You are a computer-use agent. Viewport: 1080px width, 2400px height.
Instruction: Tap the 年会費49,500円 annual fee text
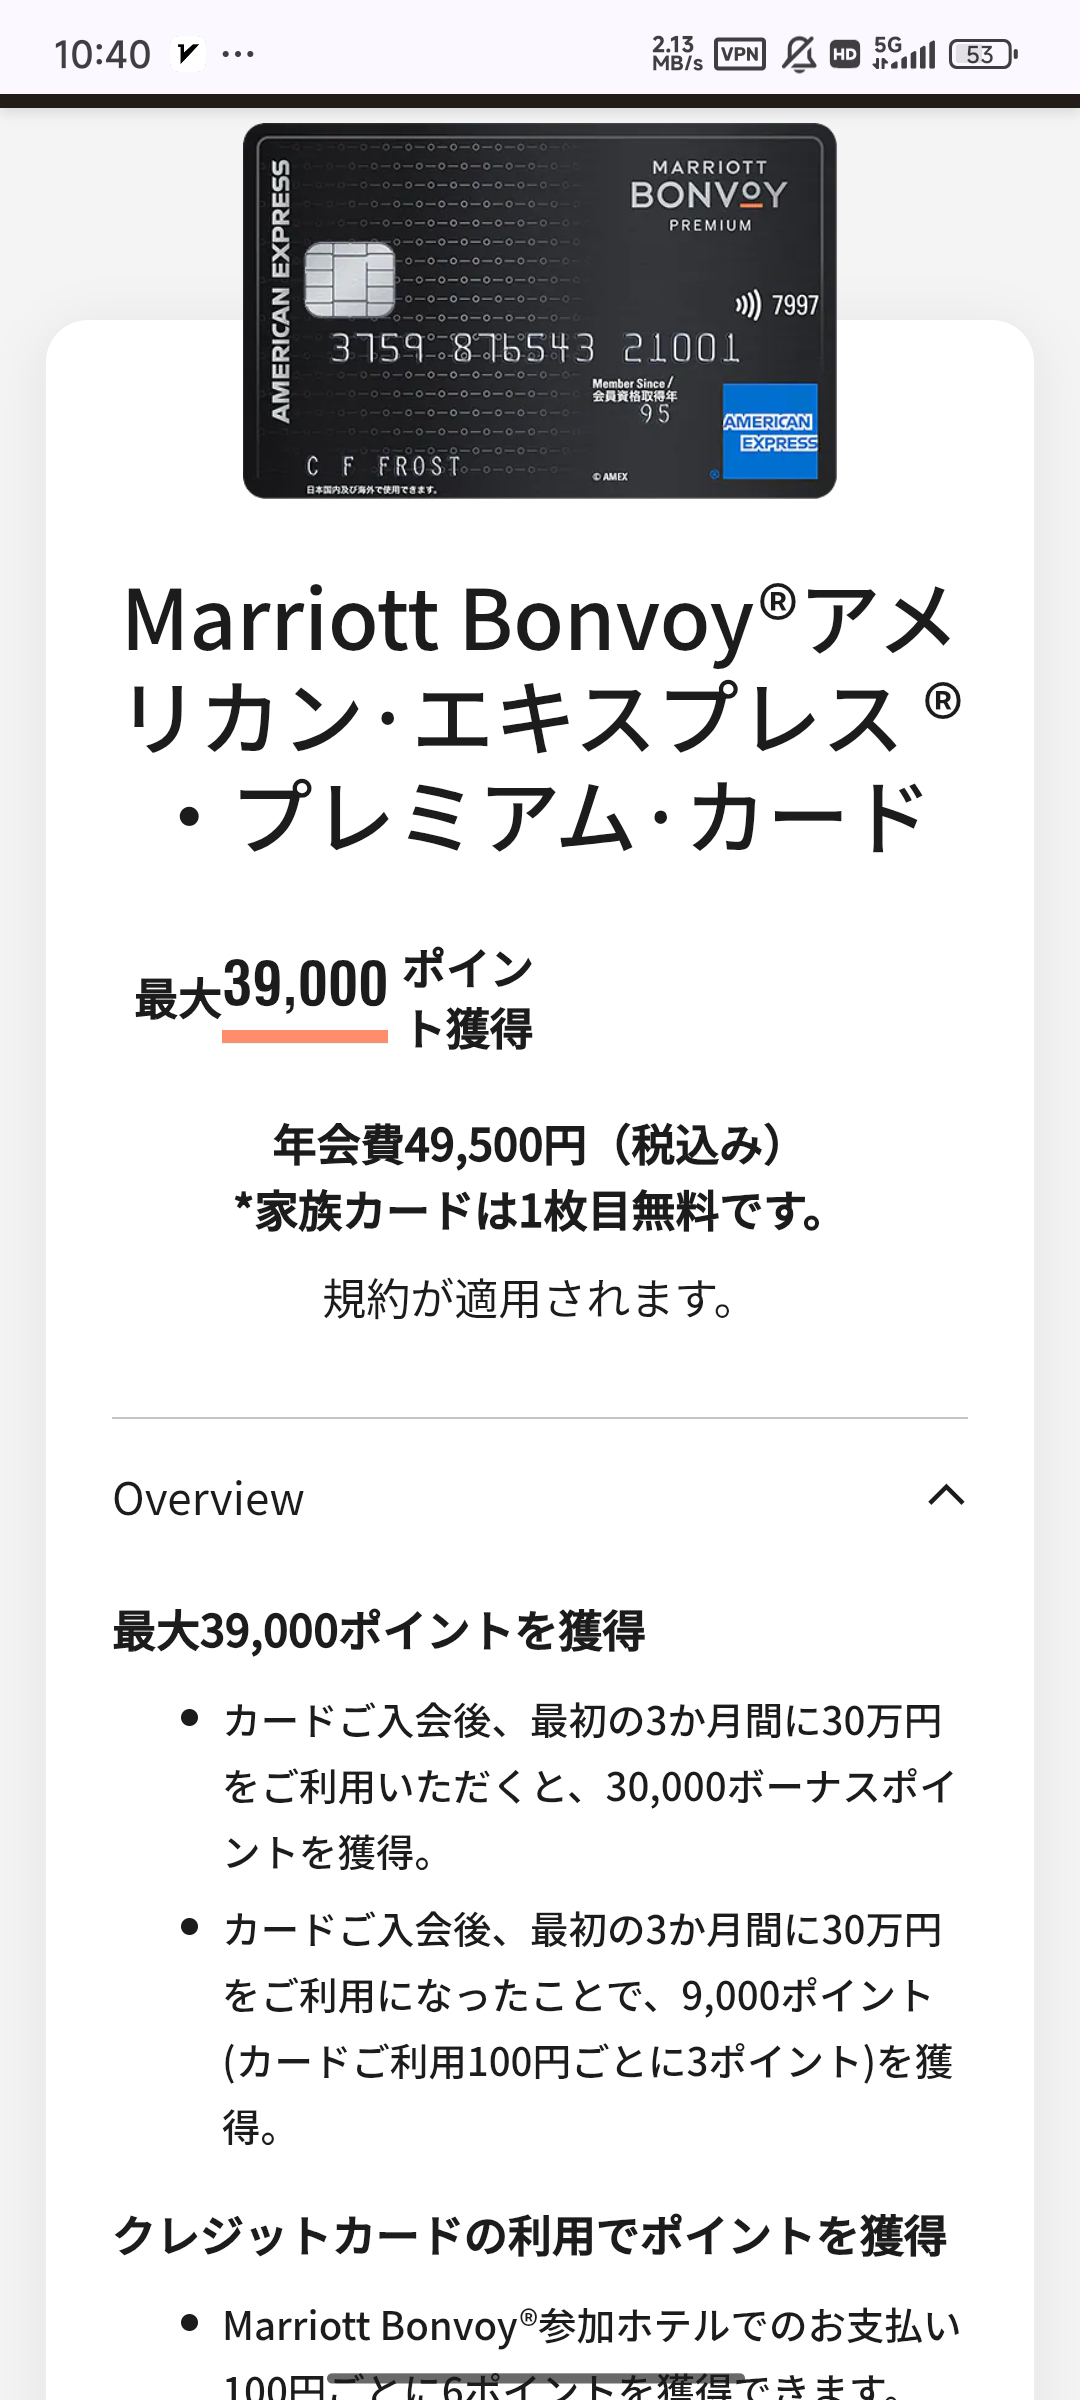point(529,1144)
